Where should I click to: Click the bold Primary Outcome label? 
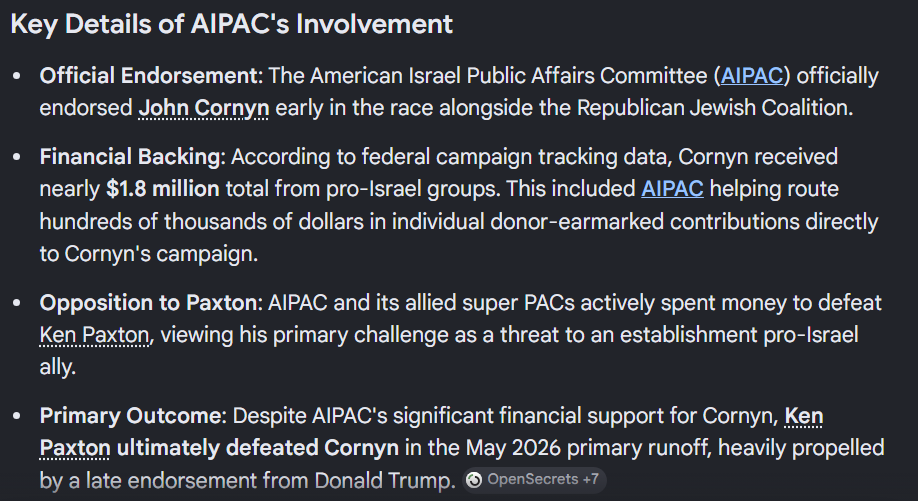pos(130,416)
